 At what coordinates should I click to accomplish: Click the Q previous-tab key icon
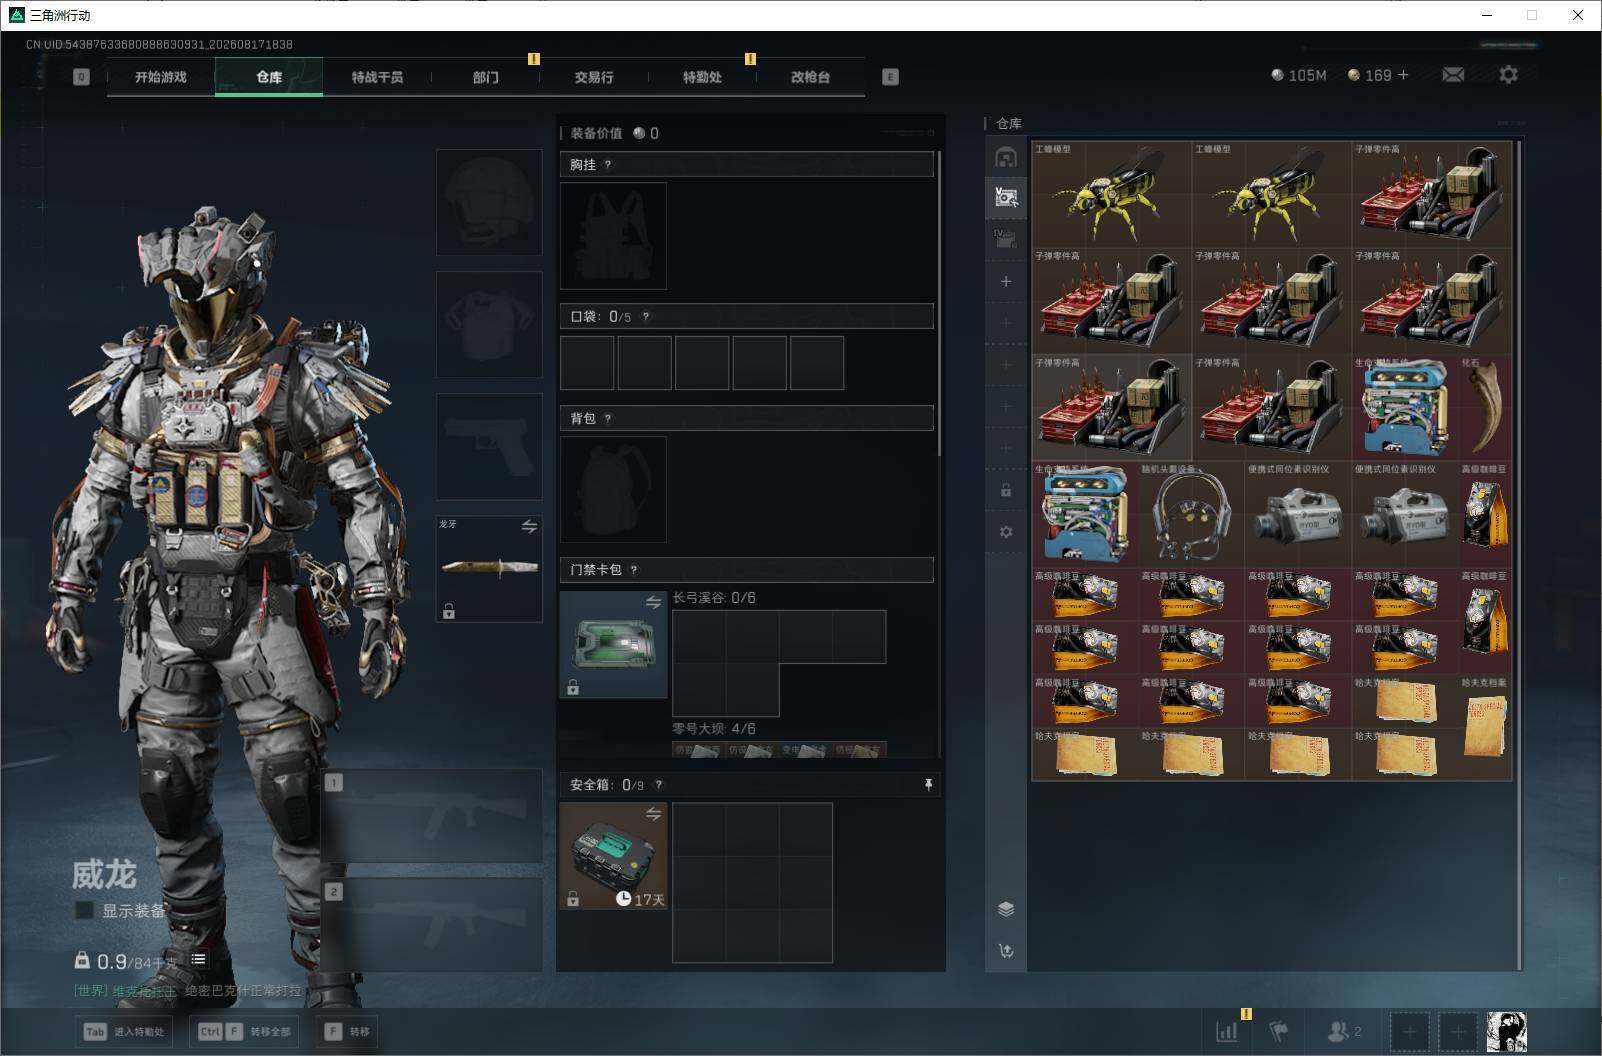(x=82, y=77)
